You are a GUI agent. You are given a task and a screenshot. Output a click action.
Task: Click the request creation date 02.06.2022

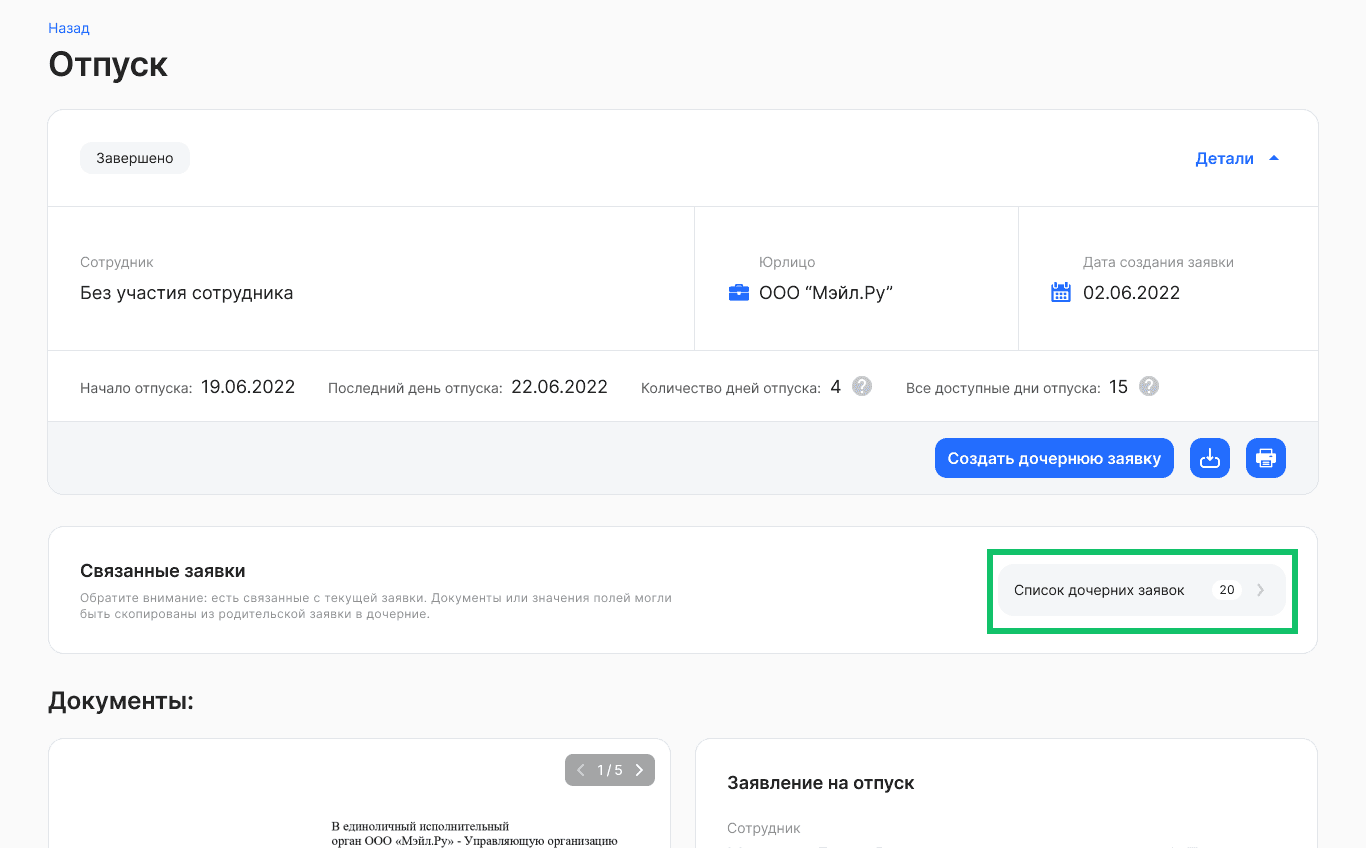point(1131,293)
